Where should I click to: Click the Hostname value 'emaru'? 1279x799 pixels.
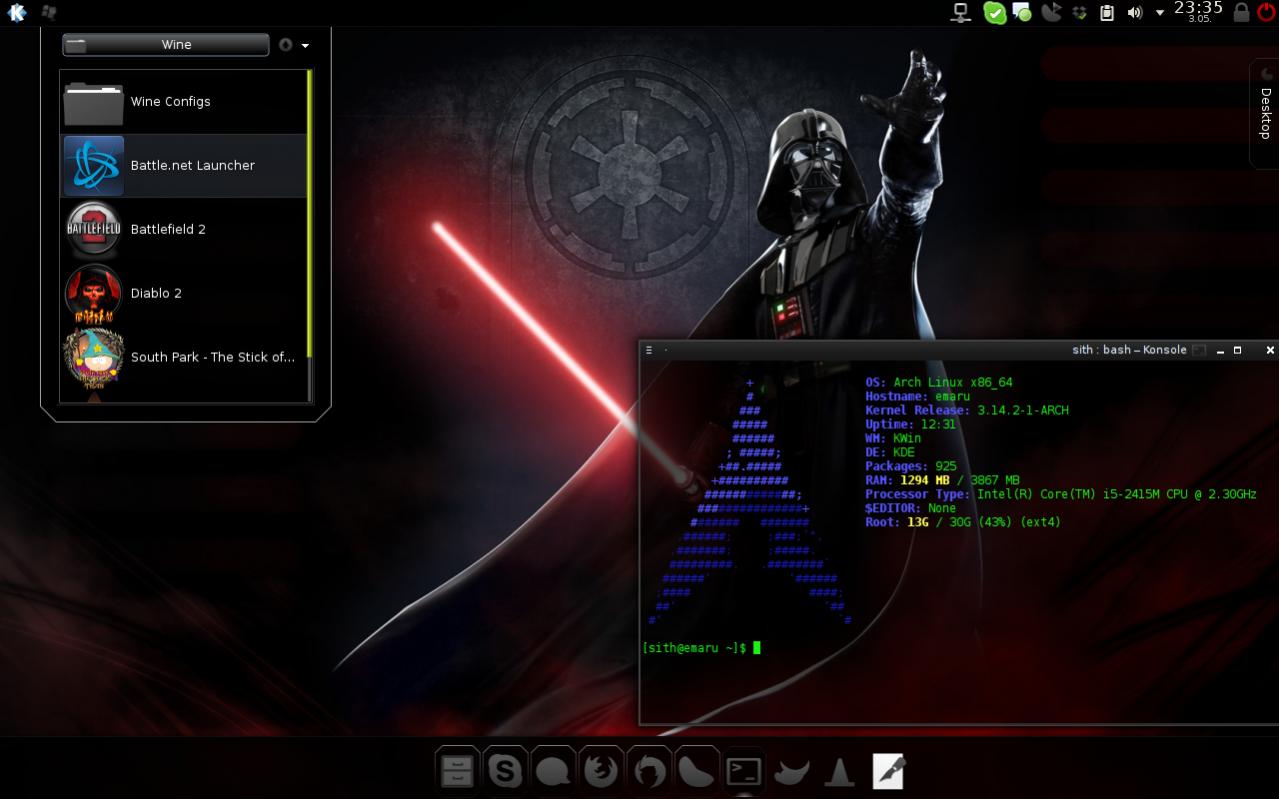953,396
